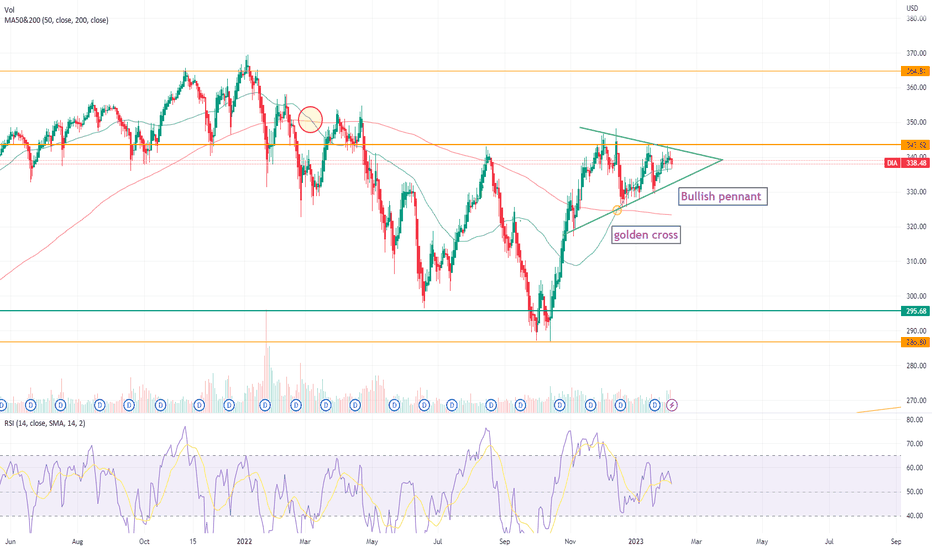Click 300.00 on the price axis
This screenshot has width=932, height=550.
[x=916, y=296]
